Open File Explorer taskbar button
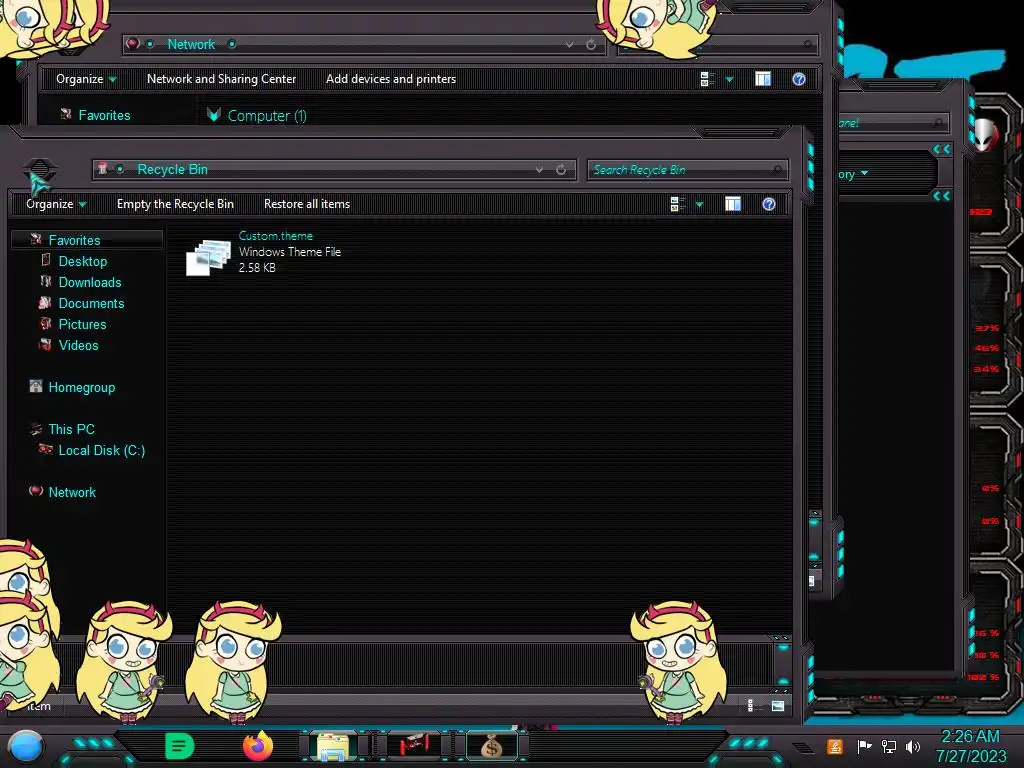 pyautogui.click(x=333, y=746)
